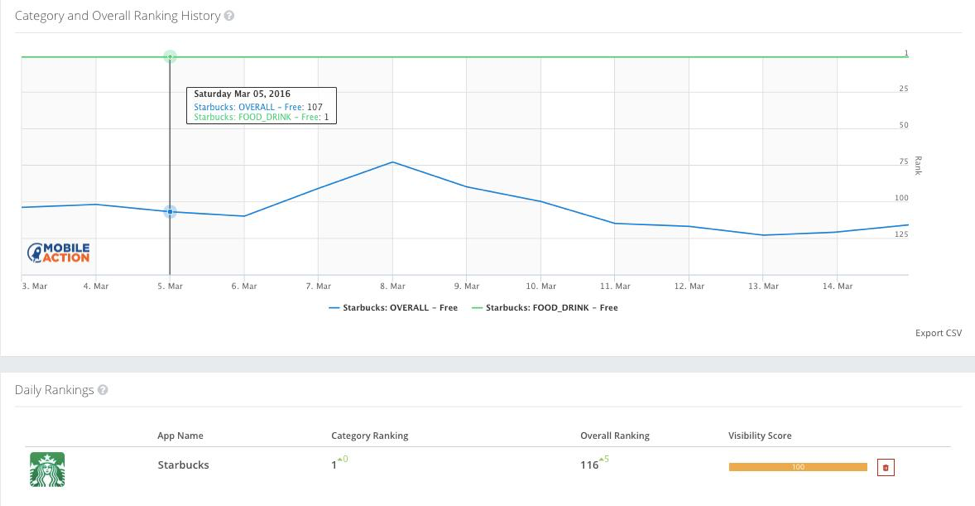Click green data point at rank 1
975x506 pixels.
170,57
